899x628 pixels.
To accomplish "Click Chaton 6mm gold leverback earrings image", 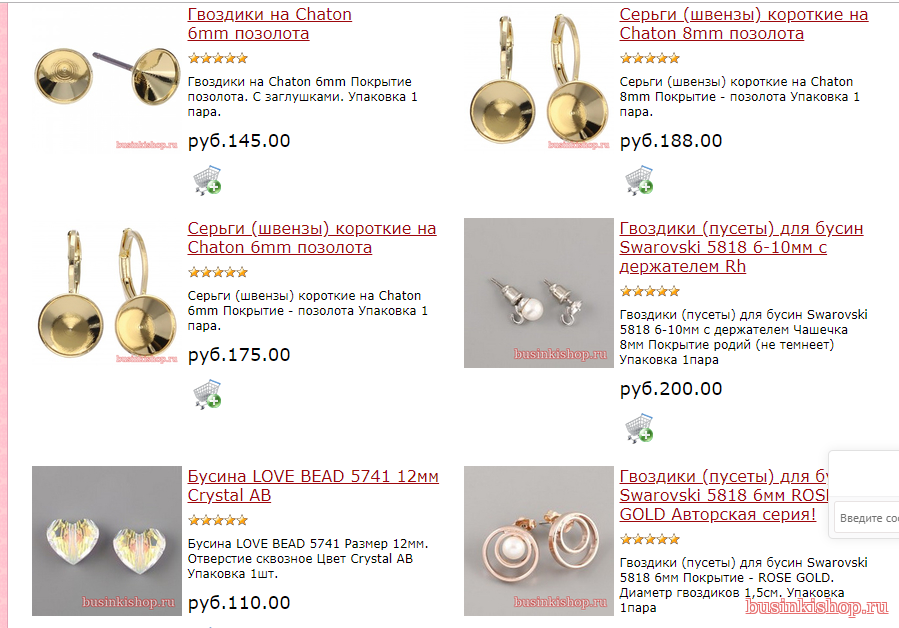I will pos(107,292).
